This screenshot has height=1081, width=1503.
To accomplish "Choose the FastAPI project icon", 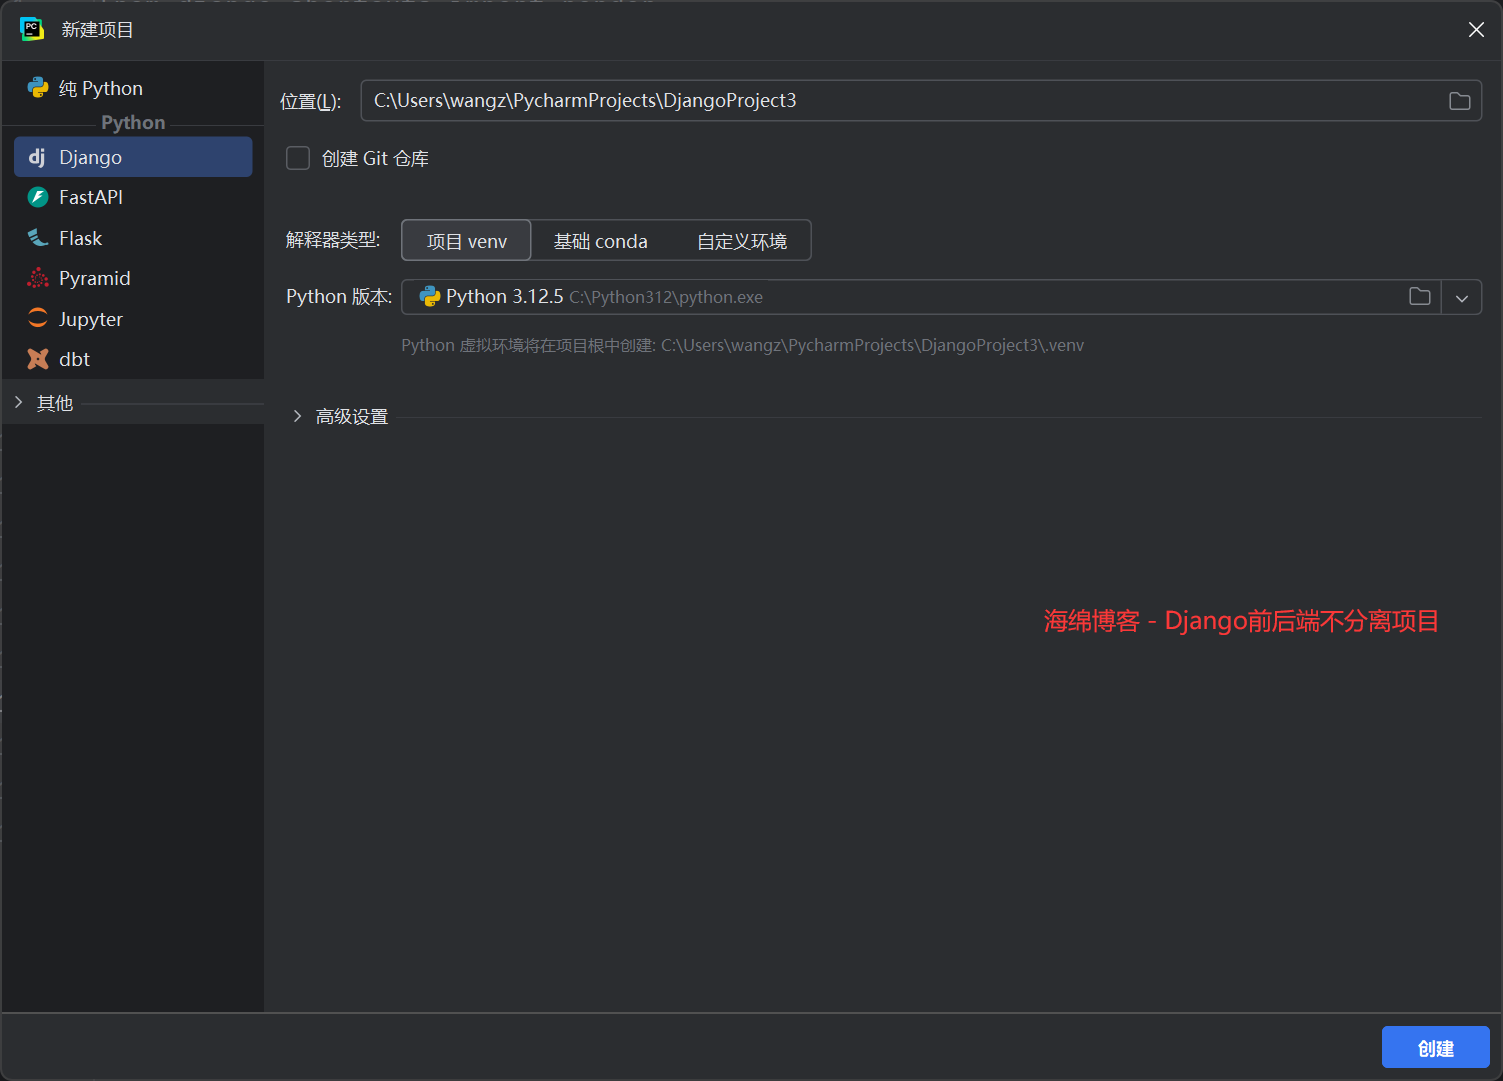I will 38,197.
